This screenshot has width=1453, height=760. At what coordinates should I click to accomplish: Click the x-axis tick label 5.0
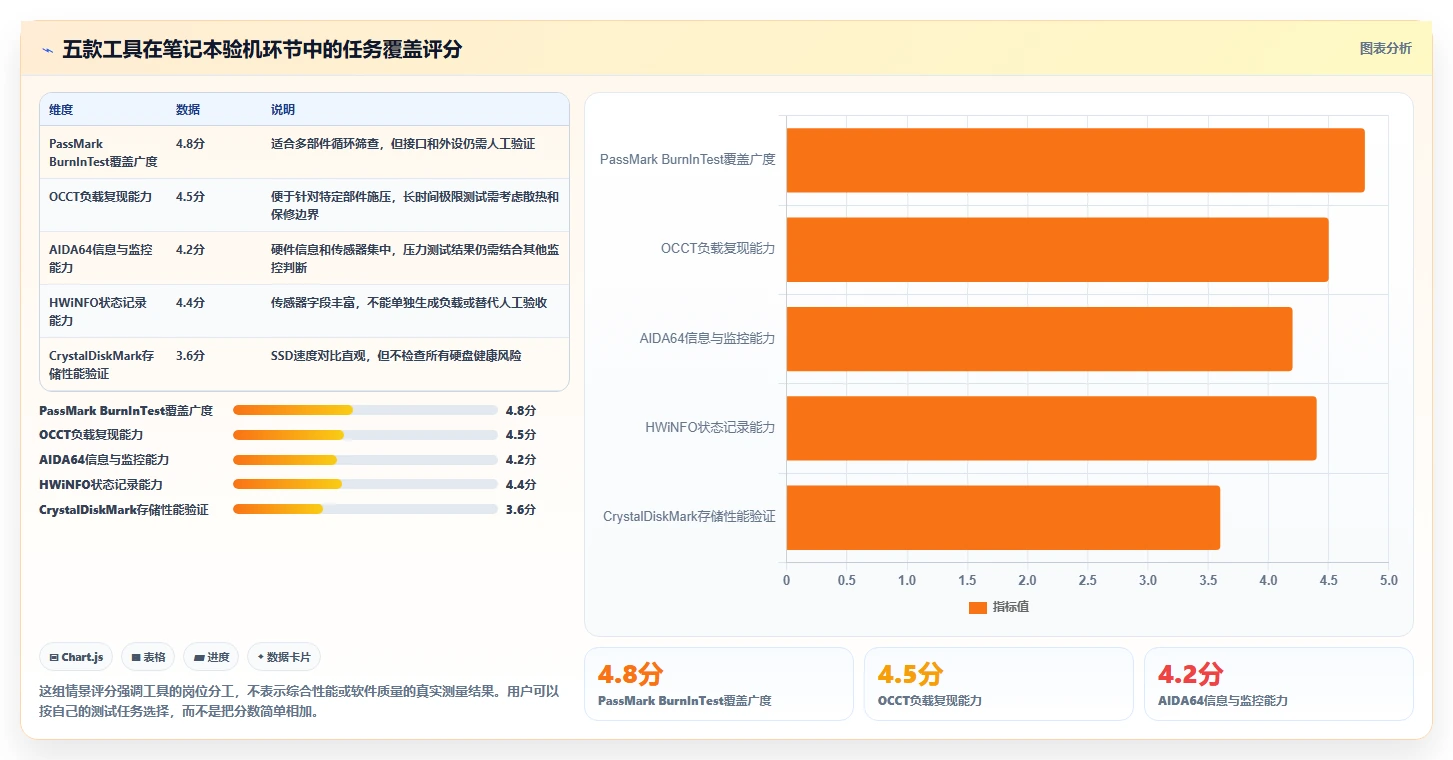[1388, 580]
